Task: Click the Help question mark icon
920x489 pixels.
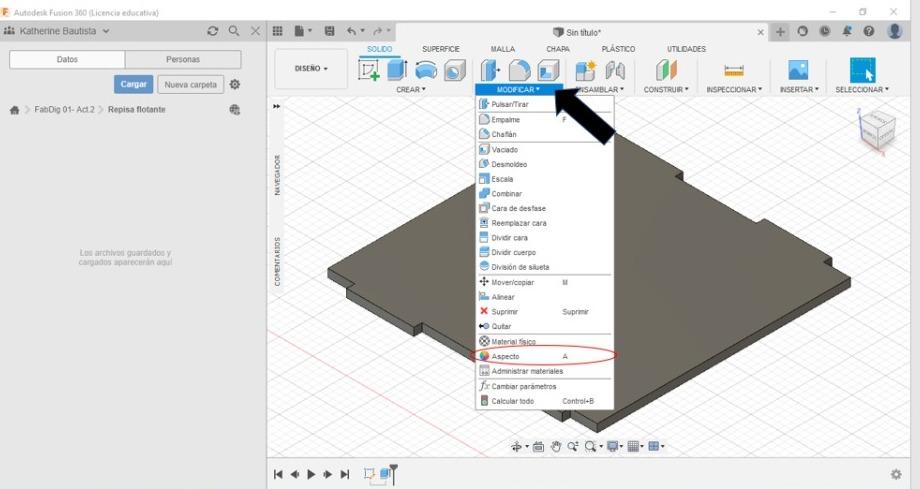Action: [869, 31]
